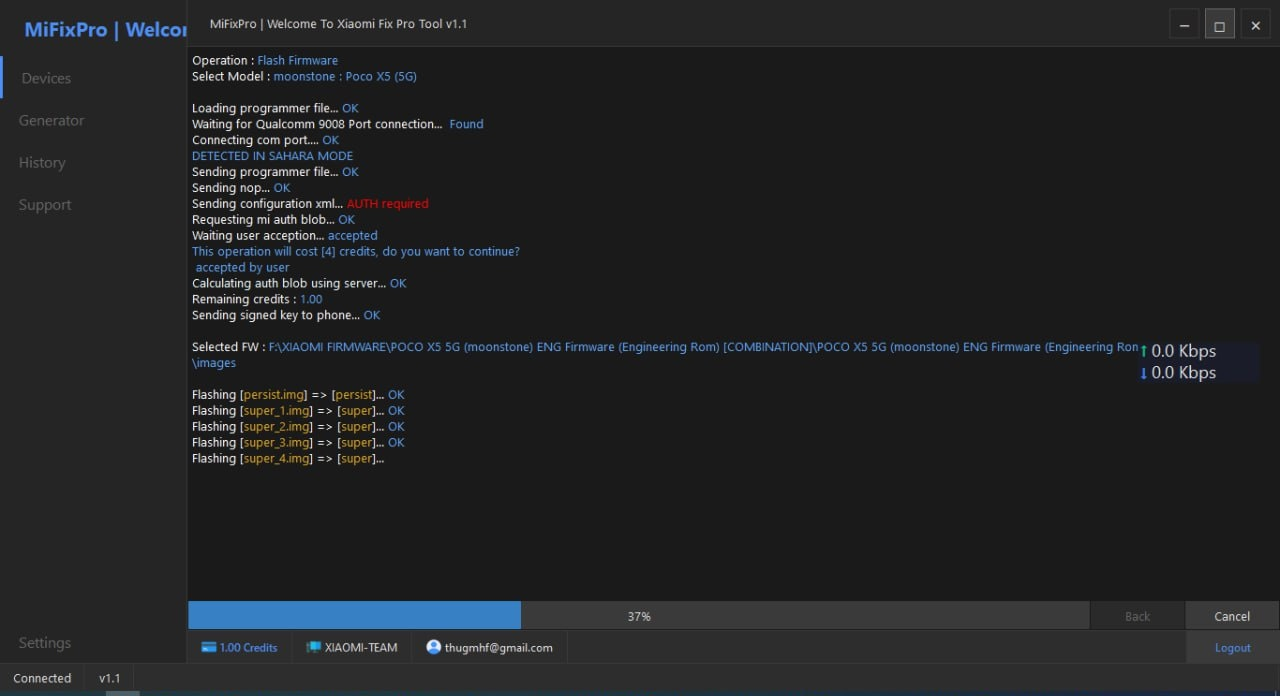Click 'This operation will cost [4] credits' line
1281x696 pixels.
pyautogui.click(x=356, y=252)
